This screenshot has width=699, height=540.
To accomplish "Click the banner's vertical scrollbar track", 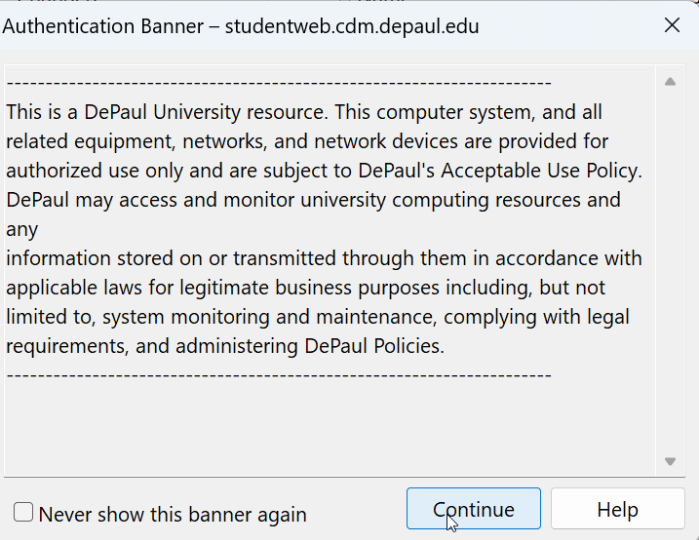I will click(670, 270).
